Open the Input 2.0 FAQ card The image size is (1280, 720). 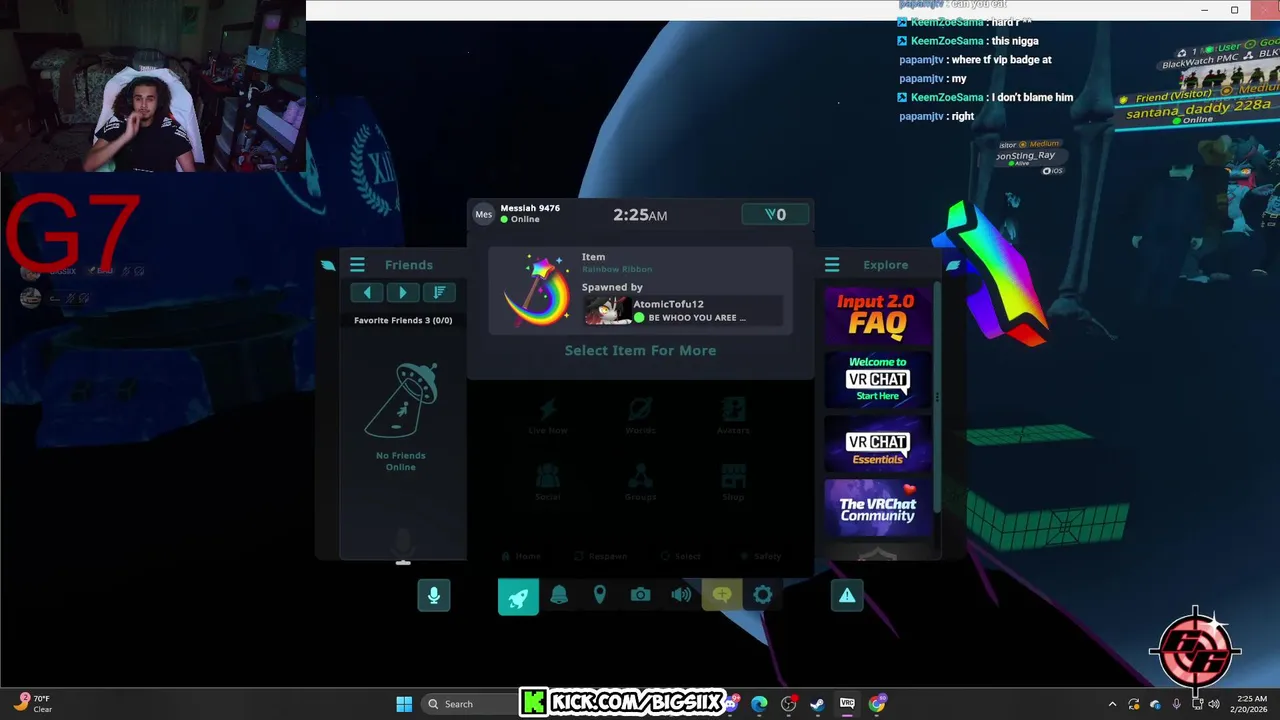tap(878, 315)
